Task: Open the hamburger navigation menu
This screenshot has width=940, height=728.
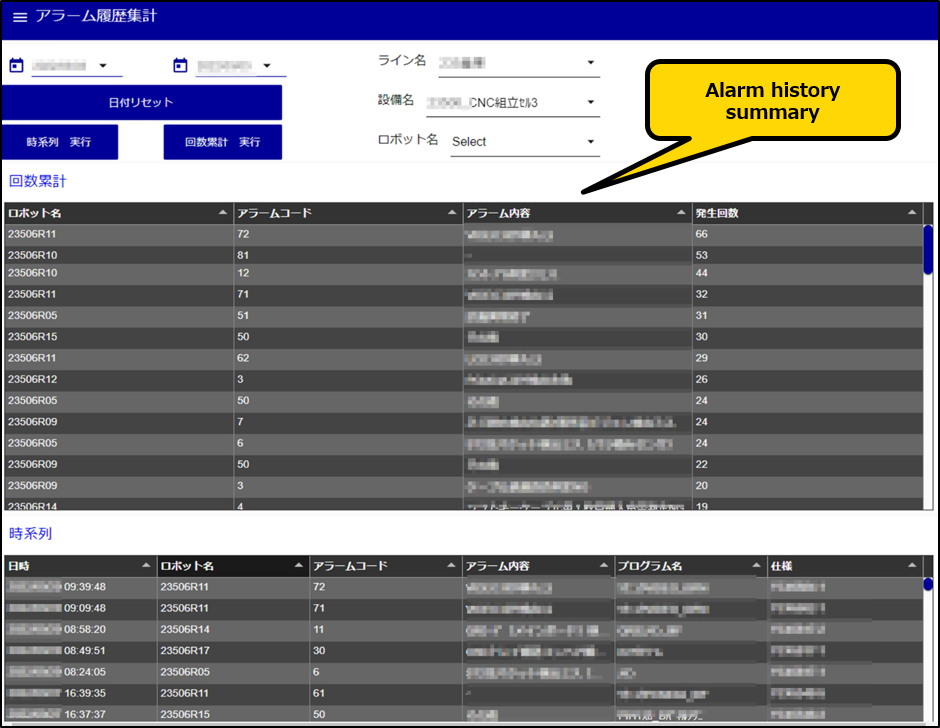Action: (x=19, y=18)
